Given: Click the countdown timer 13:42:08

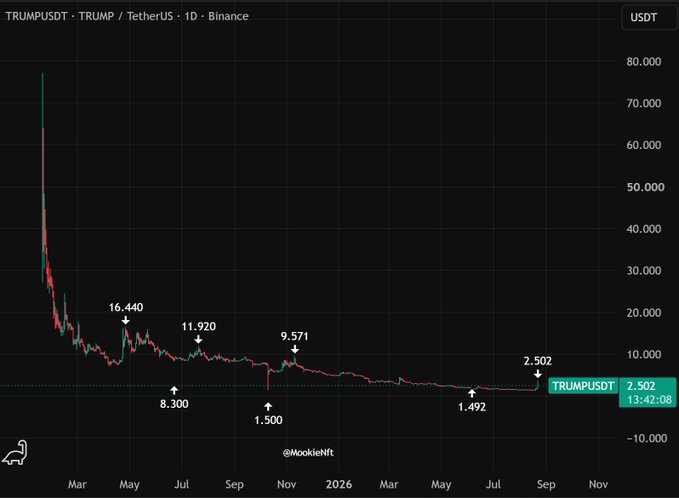Looking at the screenshot, I should pyautogui.click(x=649, y=399).
